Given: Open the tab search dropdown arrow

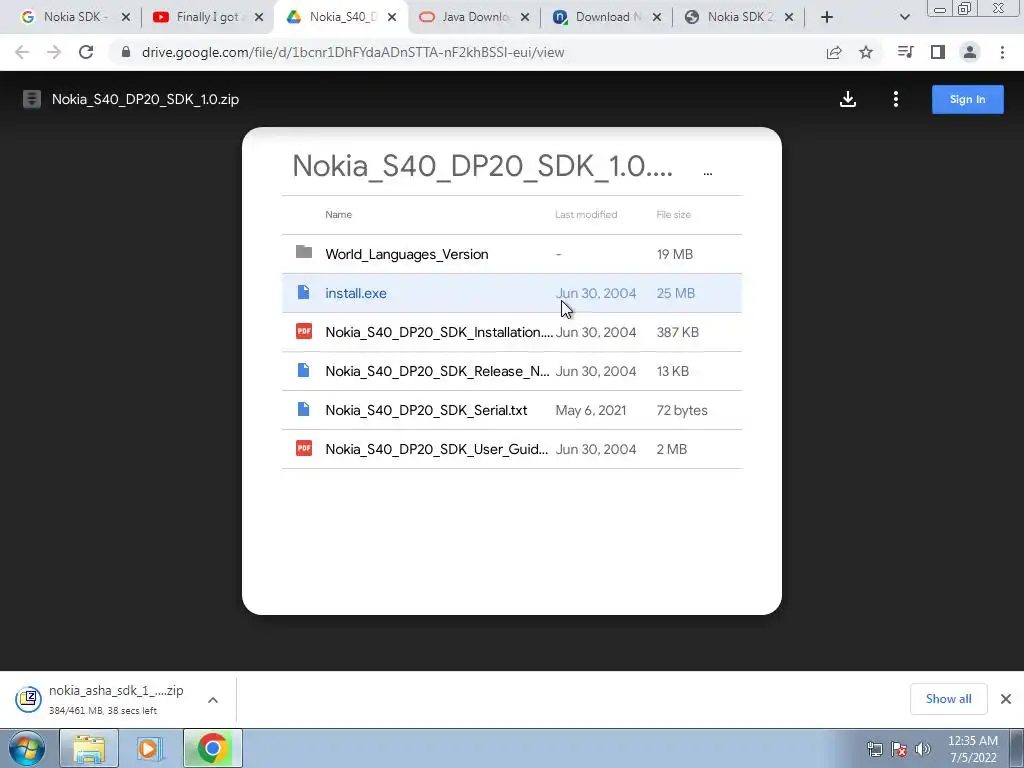Looking at the screenshot, I should point(904,17).
